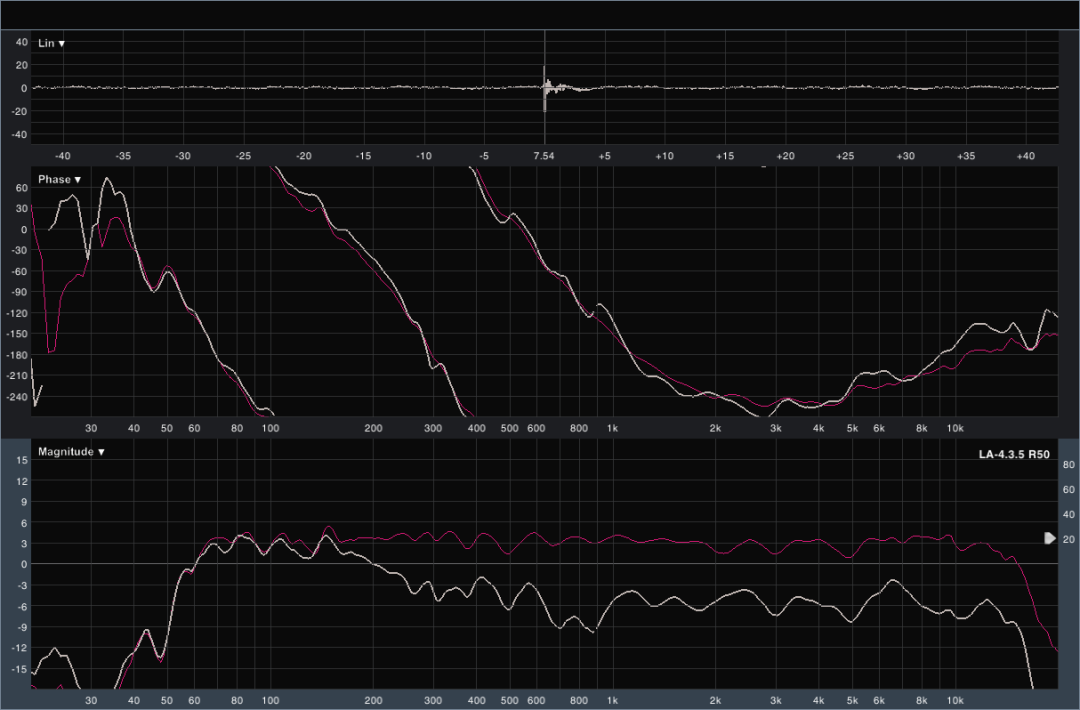Click the -120 phase axis label
This screenshot has width=1080, height=710.
tap(17, 313)
